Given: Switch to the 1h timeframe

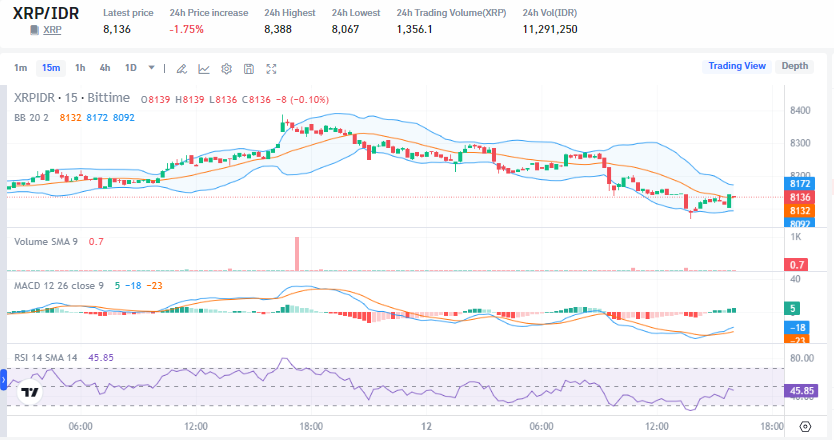Looking at the screenshot, I should tap(80, 68).
